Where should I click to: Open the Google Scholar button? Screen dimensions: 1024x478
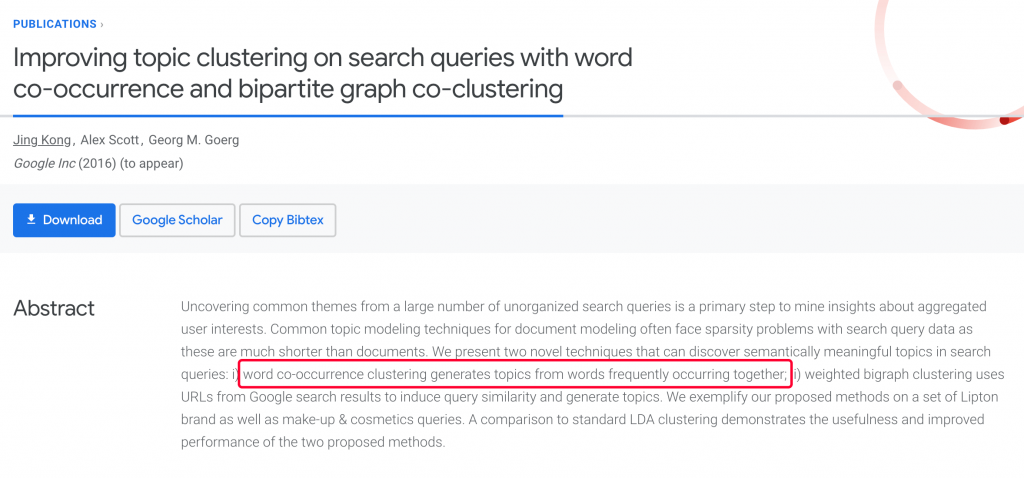177,220
